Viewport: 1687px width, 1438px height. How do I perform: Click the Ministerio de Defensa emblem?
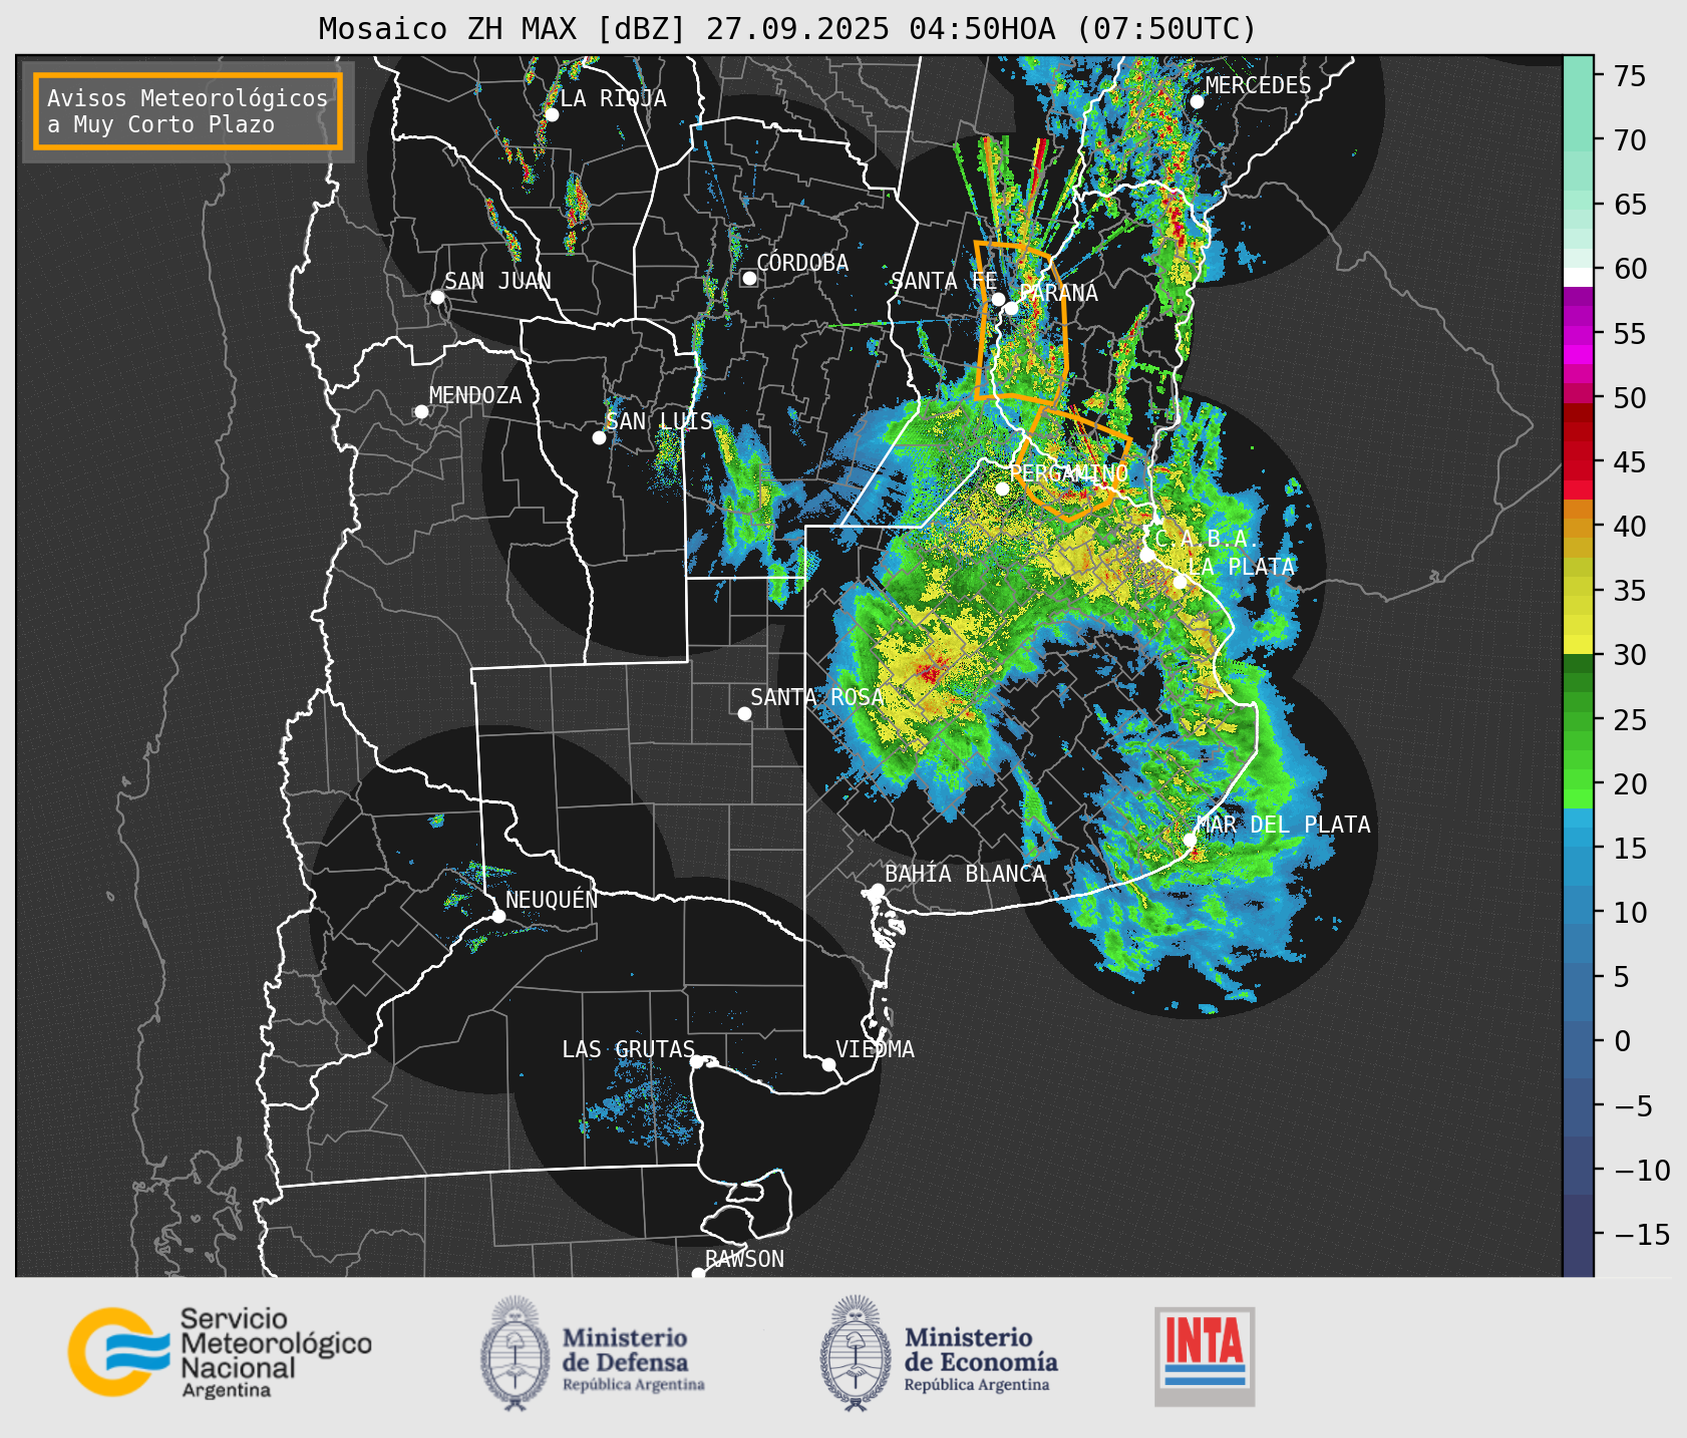pyautogui.click(x=515, y=1353)
